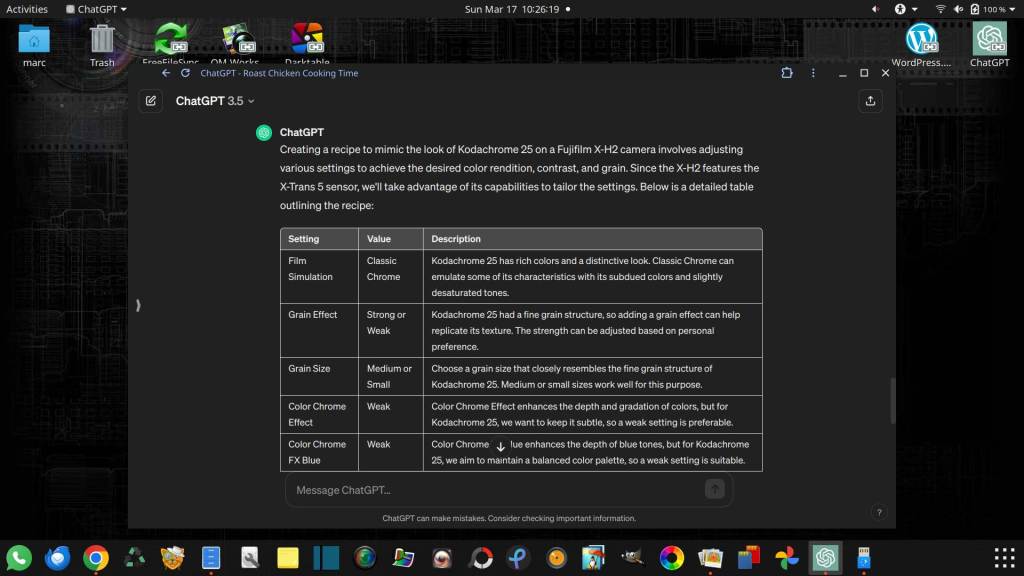Expand the left sidebar with the chevron handle
1024x576 pixels.
(138, 305)
